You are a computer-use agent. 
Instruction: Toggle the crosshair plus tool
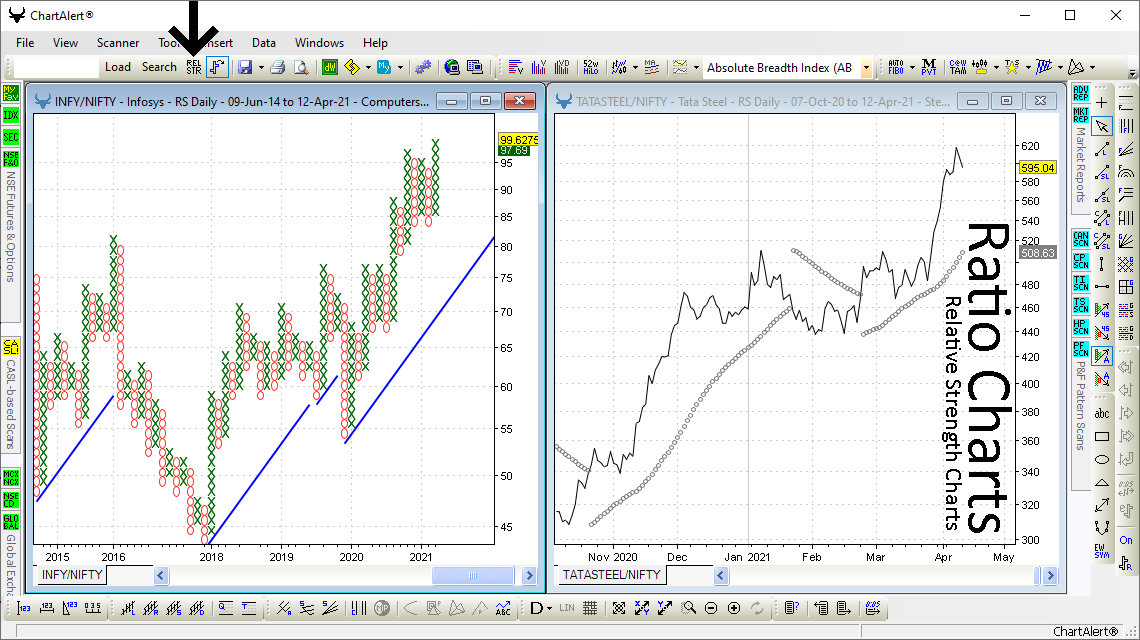(x=1102, y=103)
